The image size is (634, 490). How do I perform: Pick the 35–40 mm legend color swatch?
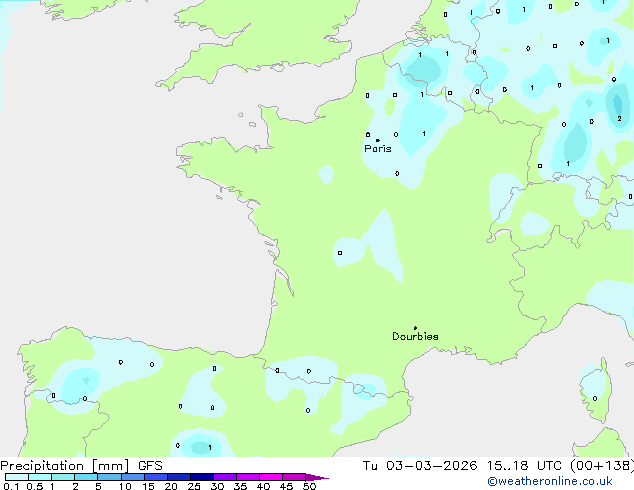pos(247,477)
